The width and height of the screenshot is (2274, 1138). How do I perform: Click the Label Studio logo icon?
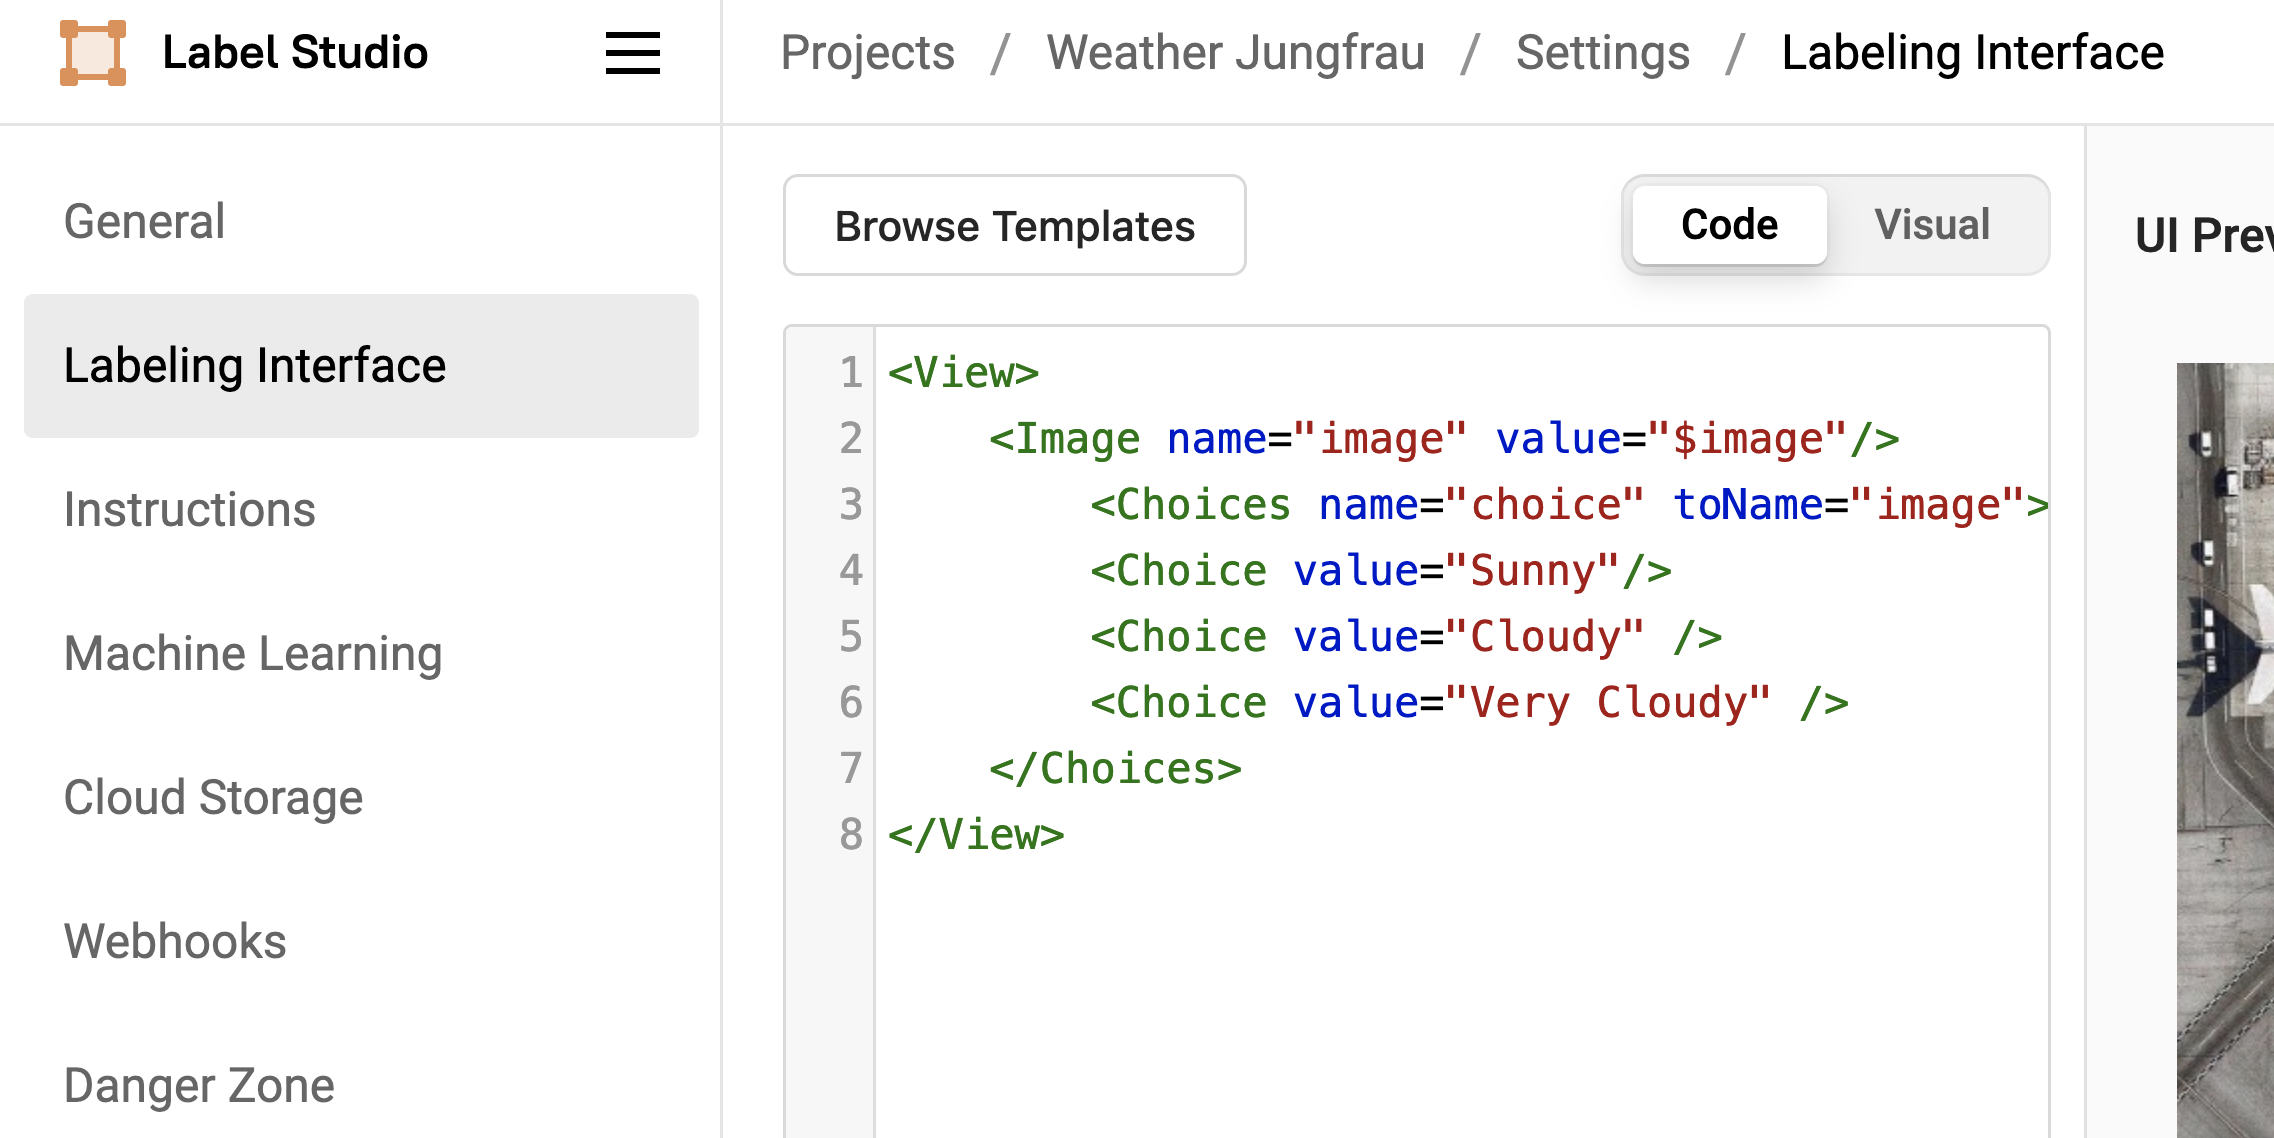click(93, 53)
